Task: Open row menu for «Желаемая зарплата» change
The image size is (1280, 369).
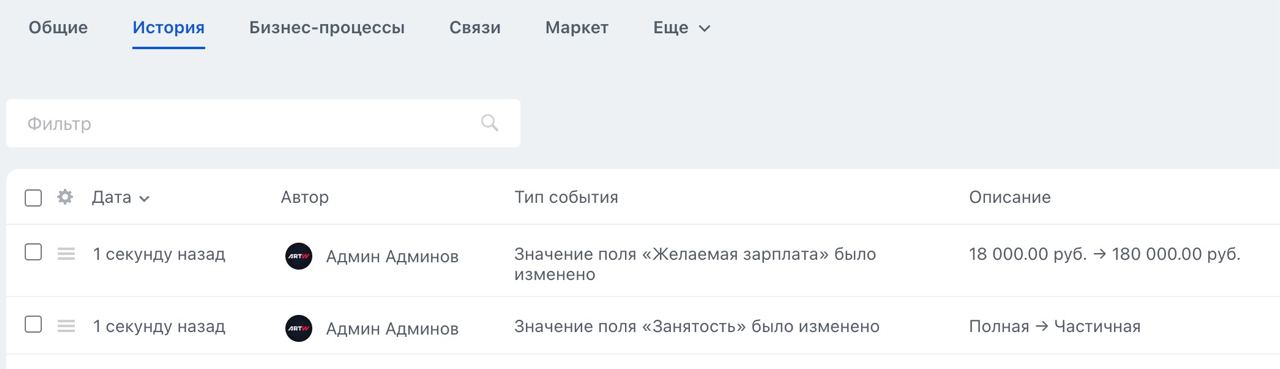Action: click(x=66, y=255)
